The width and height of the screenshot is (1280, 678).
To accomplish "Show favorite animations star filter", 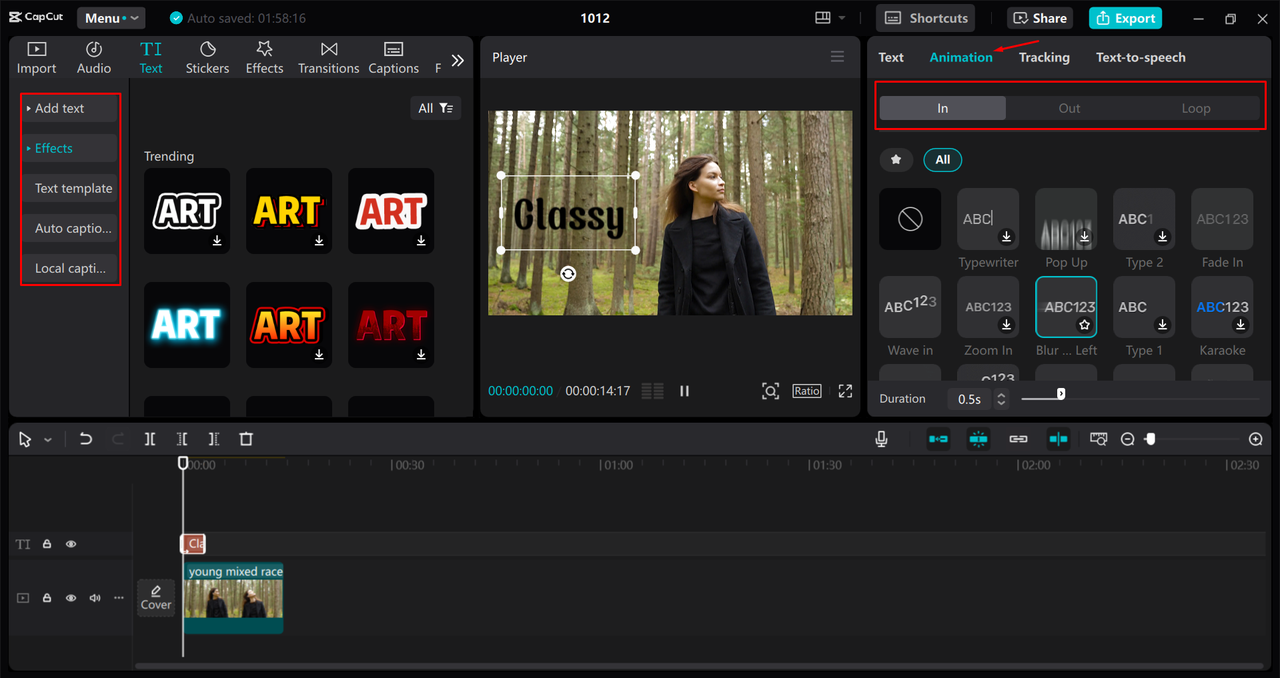I will coord(896,159).
